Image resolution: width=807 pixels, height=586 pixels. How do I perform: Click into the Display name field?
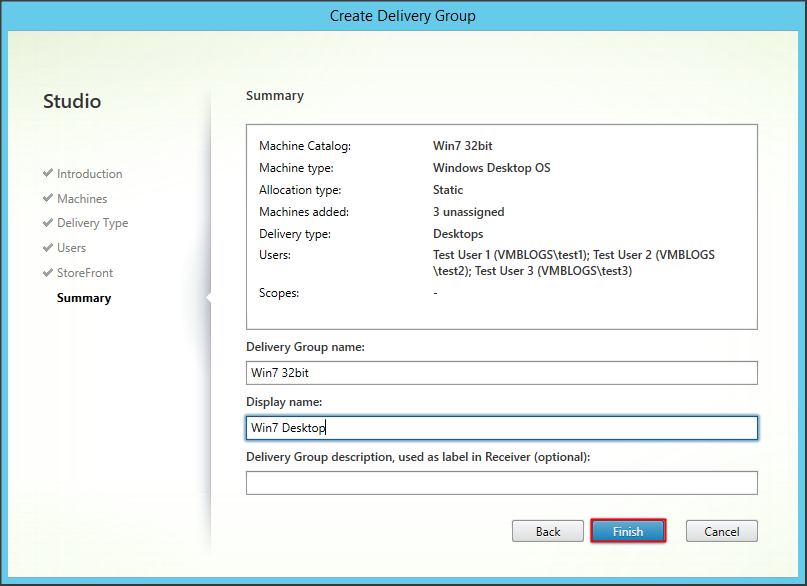[x=501, y=428]
